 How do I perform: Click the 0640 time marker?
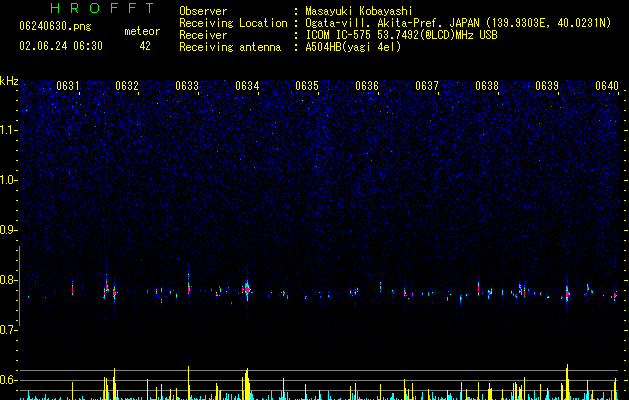607,86
